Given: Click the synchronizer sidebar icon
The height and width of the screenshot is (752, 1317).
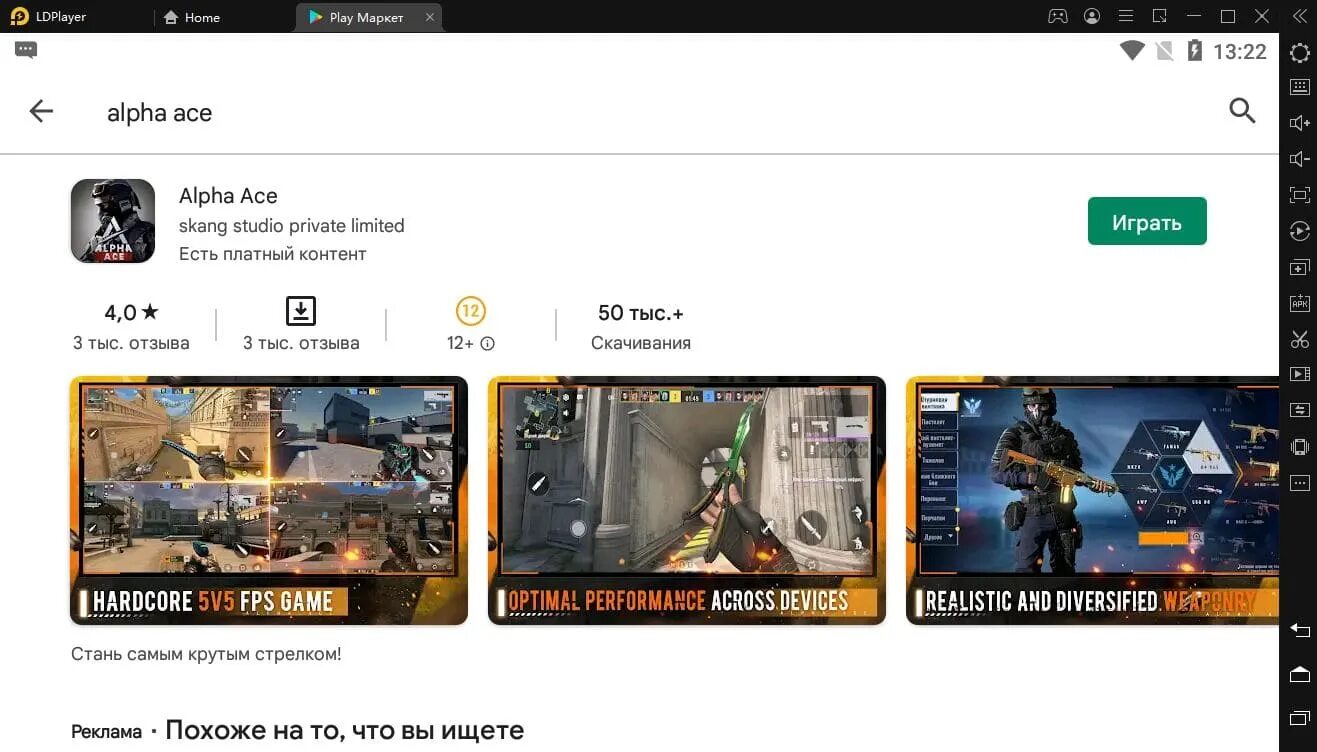Looking at the screenshot, I should point(1300,410).
